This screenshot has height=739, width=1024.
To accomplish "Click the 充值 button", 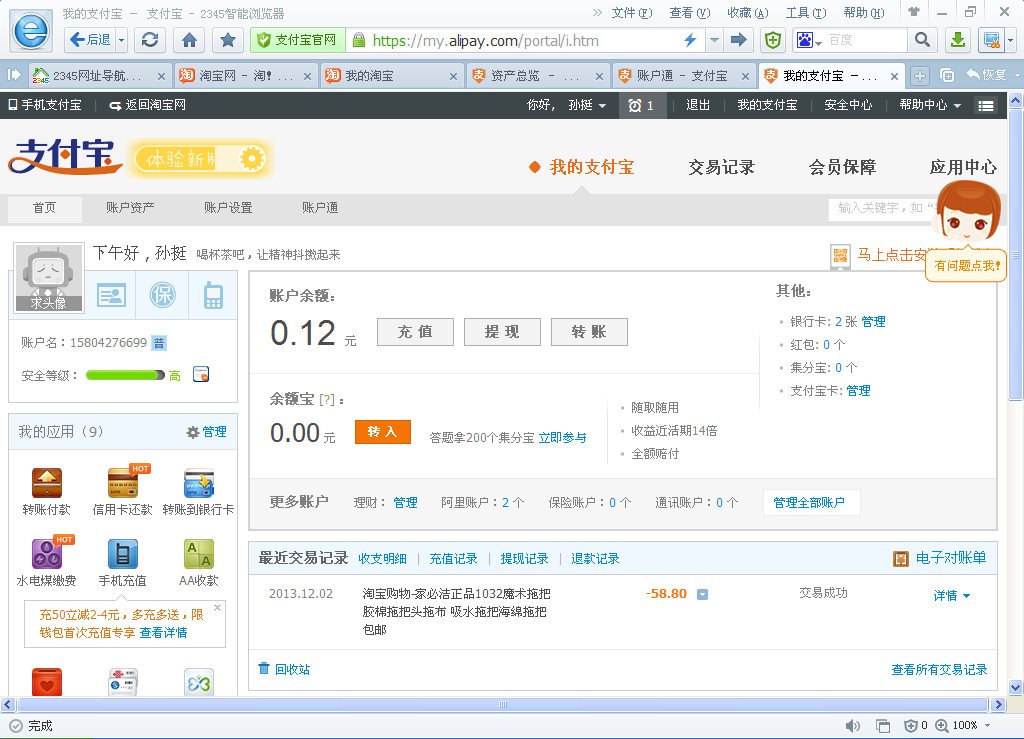I will click(415, 332).
